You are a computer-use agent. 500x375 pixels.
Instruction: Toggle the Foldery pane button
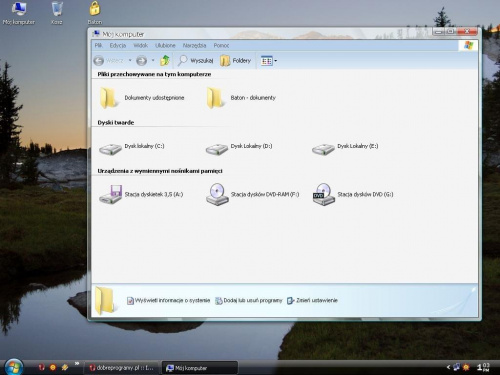coord(235,61)
